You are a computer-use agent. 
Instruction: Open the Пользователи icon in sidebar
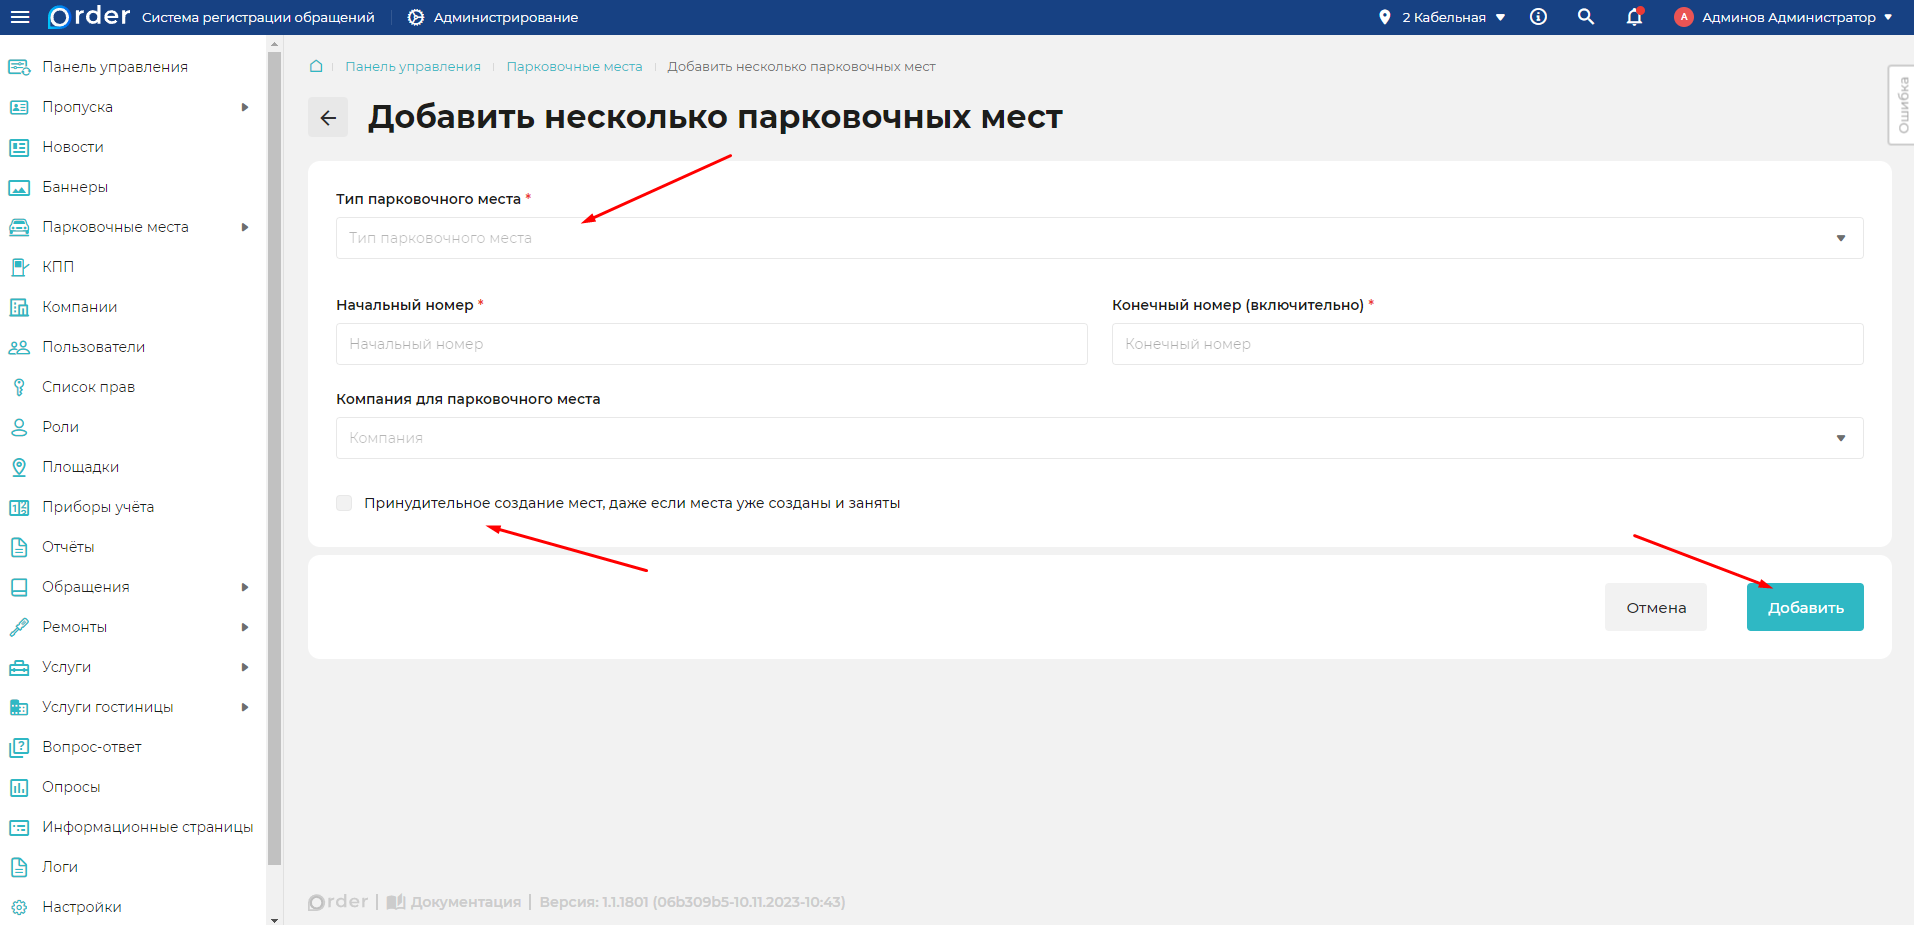click(x=18, y=346)
